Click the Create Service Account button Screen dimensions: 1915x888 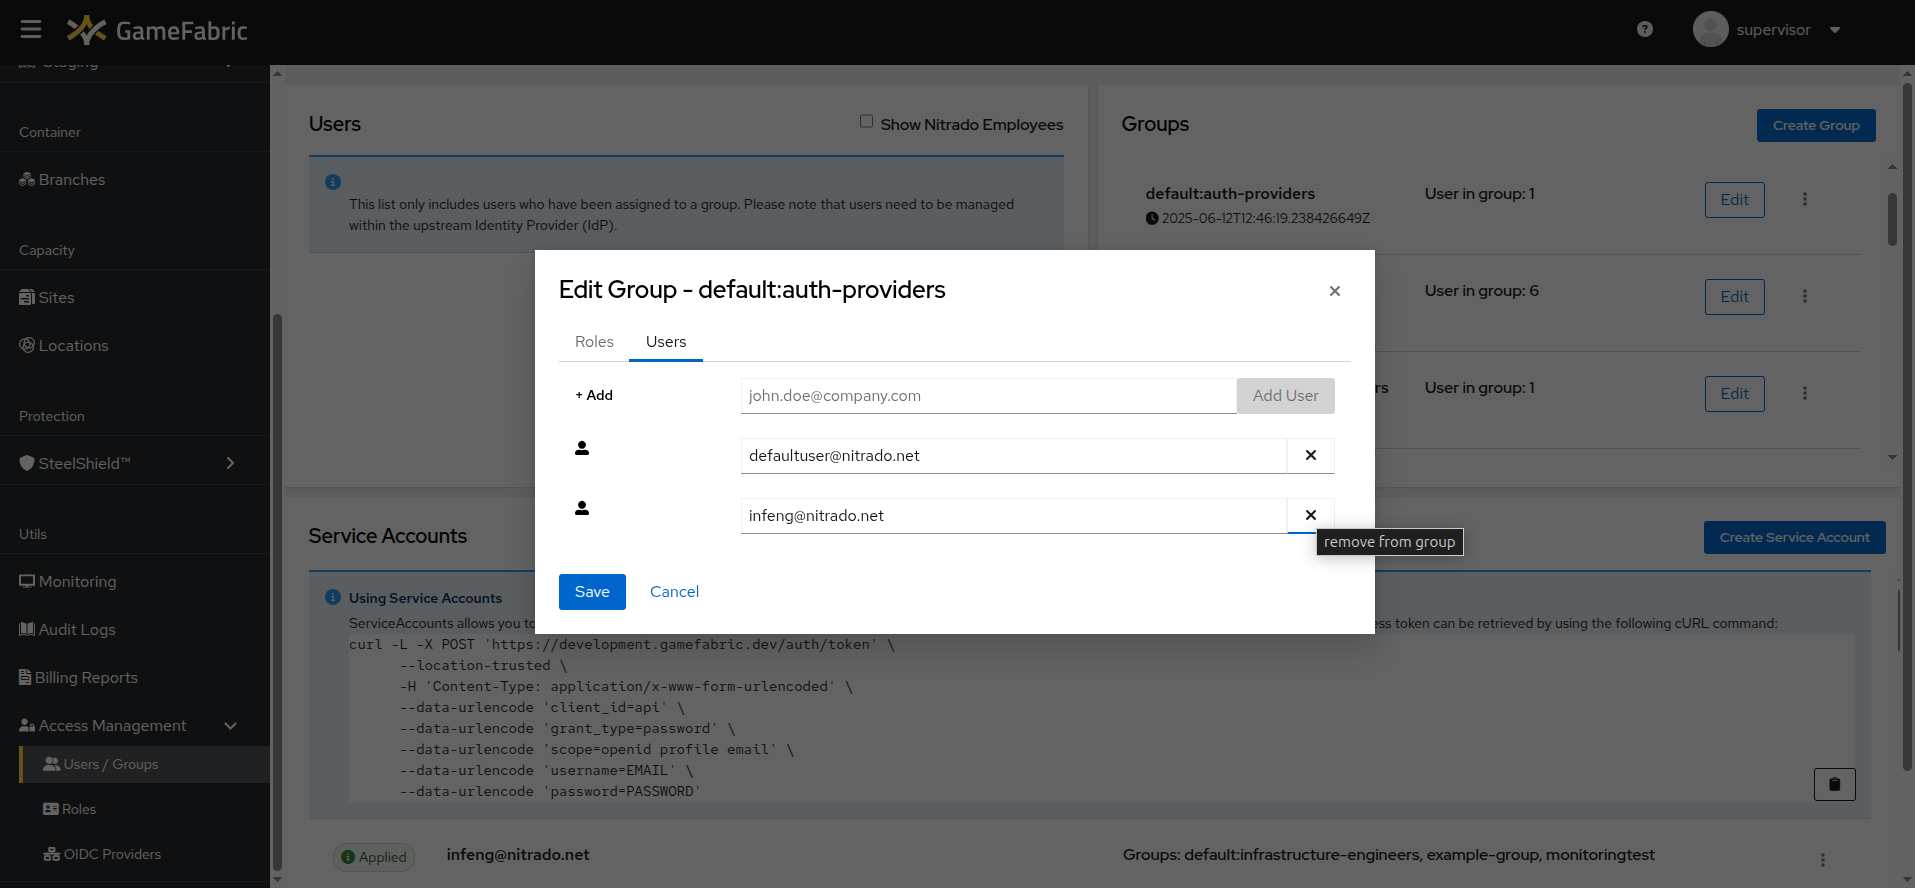tap(1794, 537)
